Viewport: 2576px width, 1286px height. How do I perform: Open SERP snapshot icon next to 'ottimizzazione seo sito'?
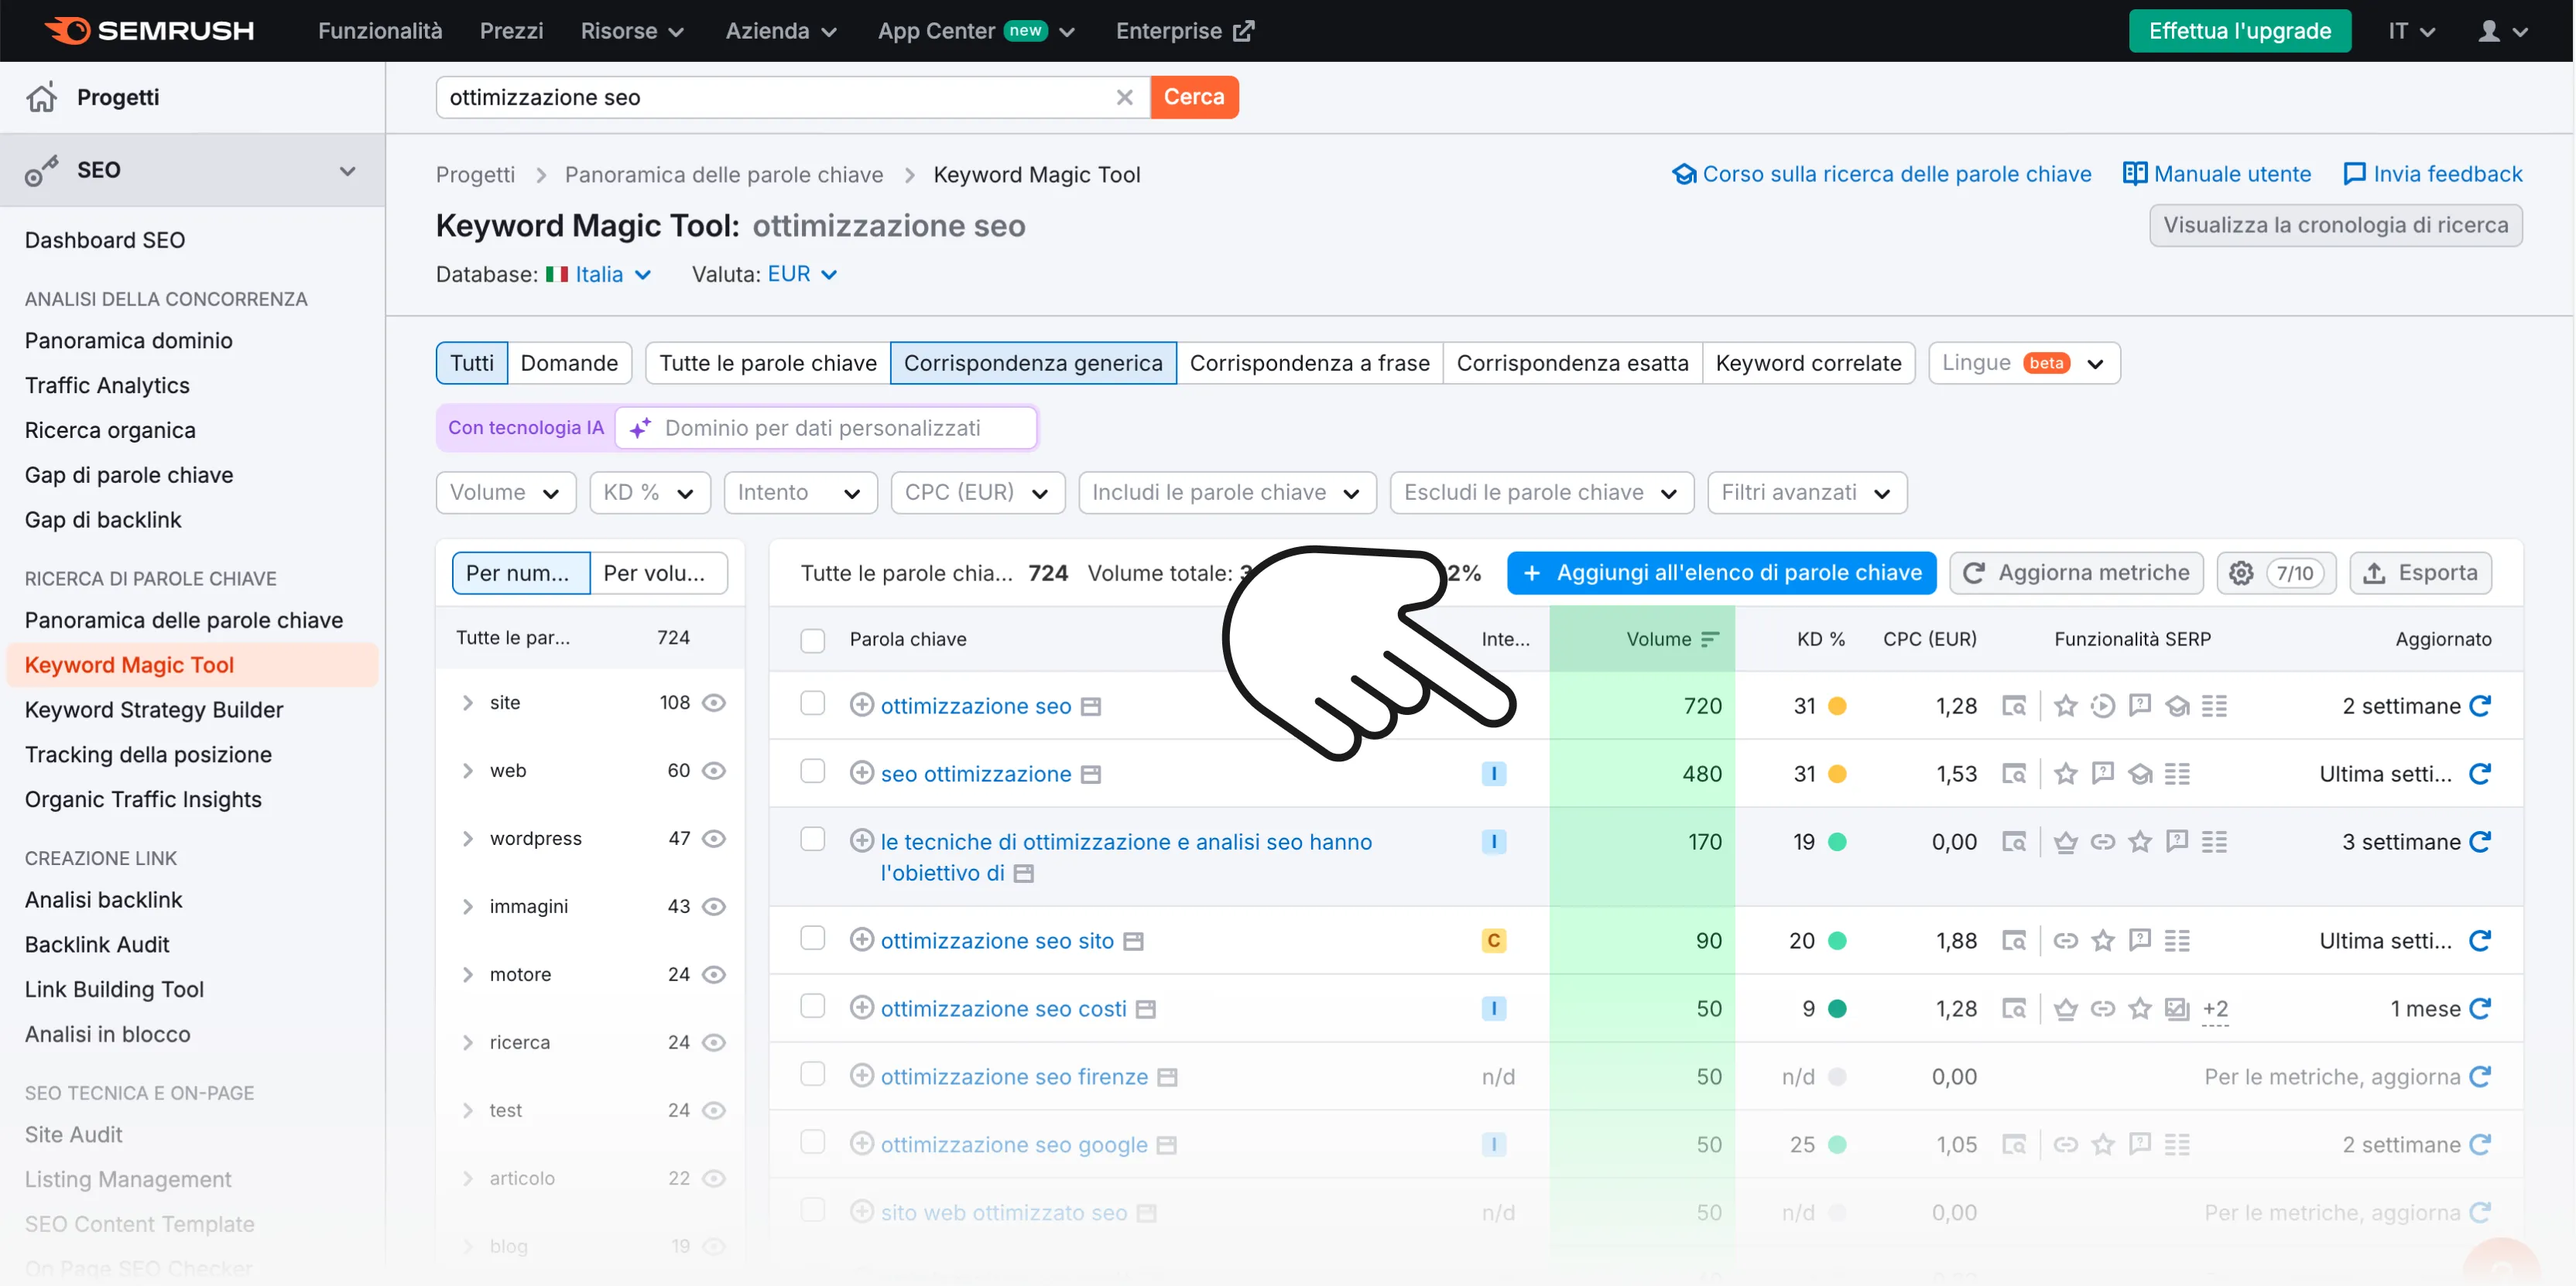click(x=1133, y=942)
